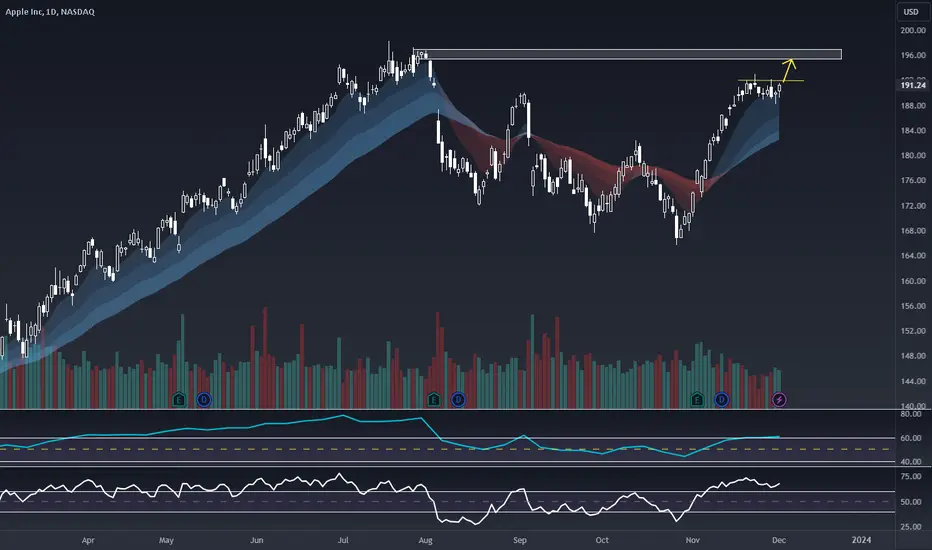This screenshot has height=550, width=932.
Task: Click the 80.00 indicator scale label
Action: pos(911,413)
